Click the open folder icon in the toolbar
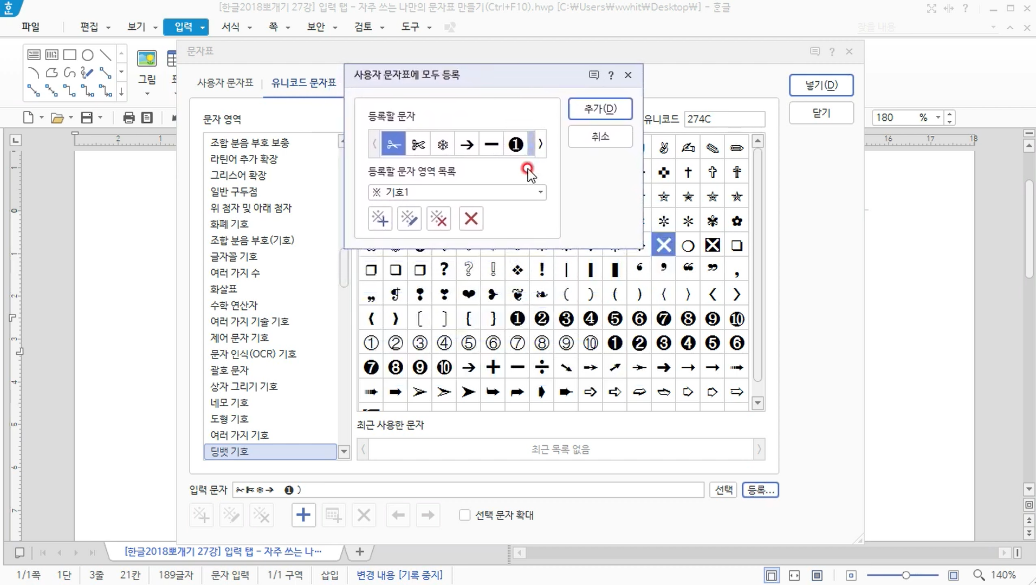This screenshot has width=1036, height=585. click(57, 118)
